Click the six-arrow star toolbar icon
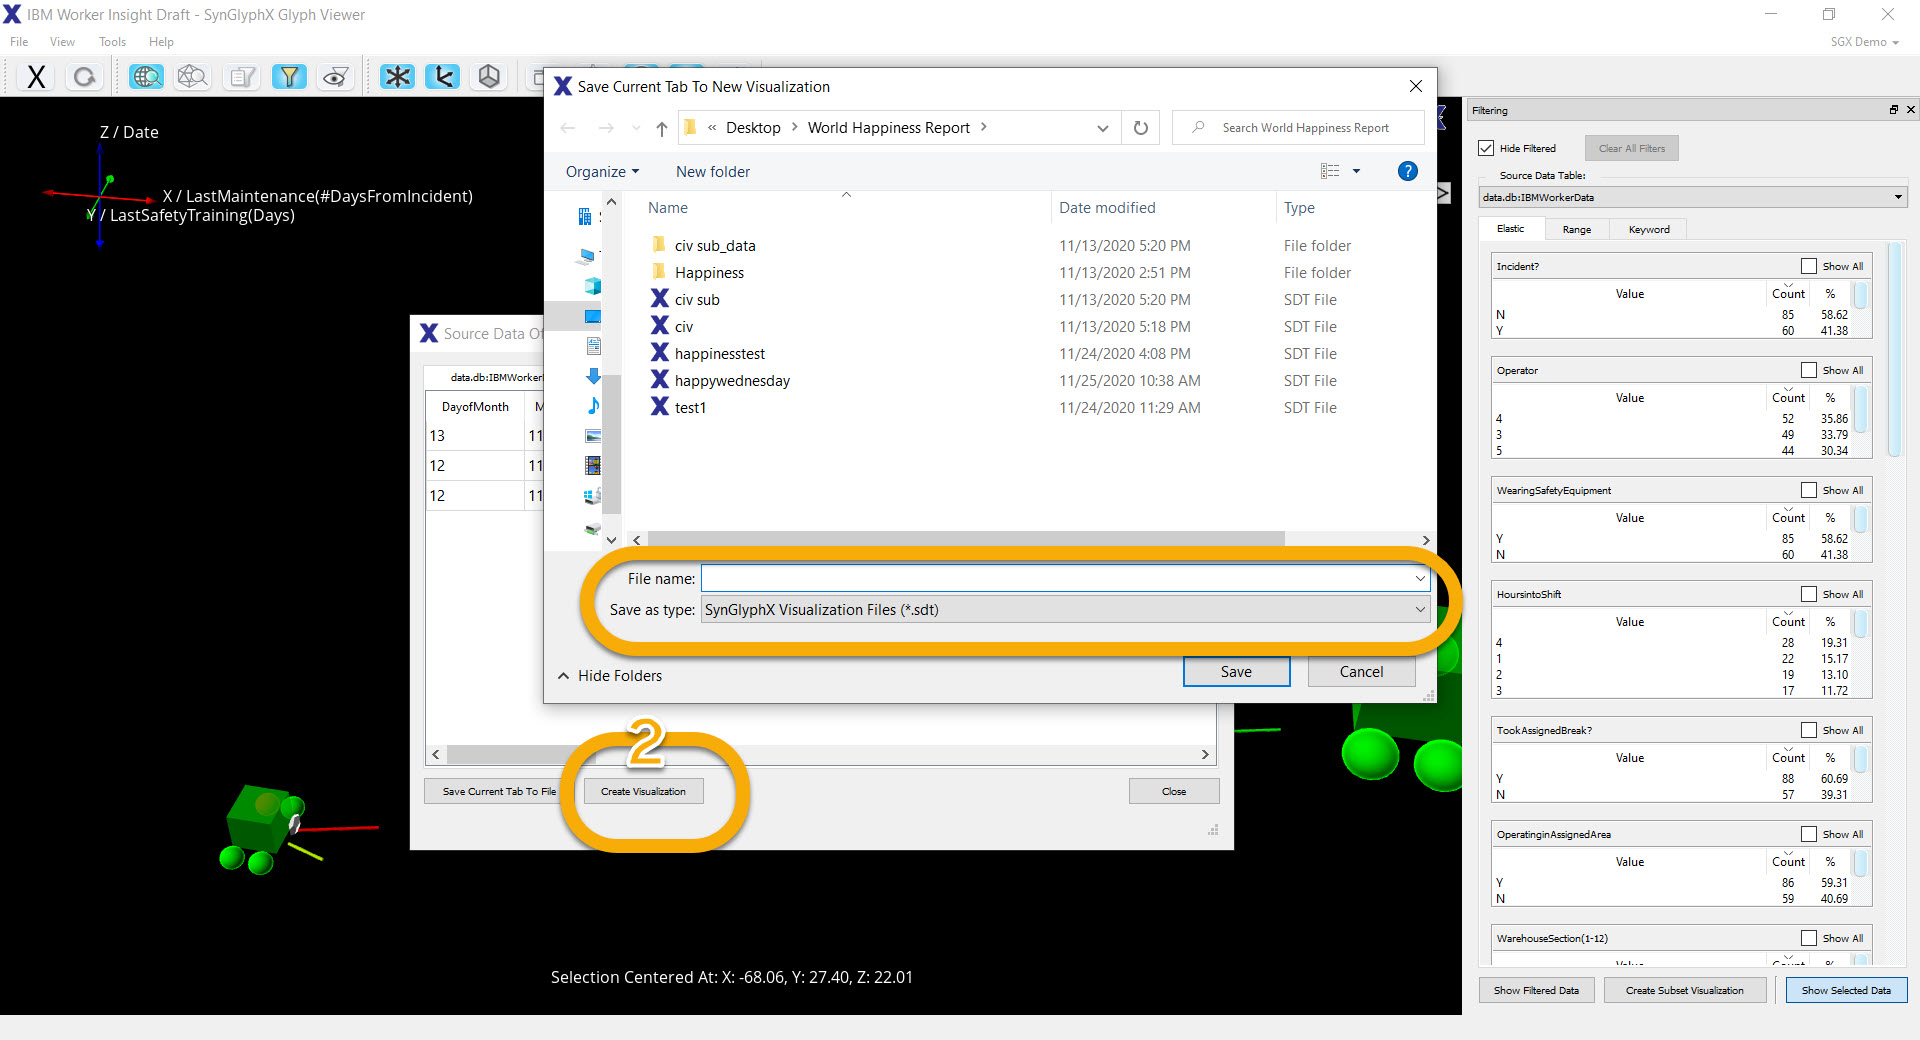Screen dimensions: 1920x1040 397,77
